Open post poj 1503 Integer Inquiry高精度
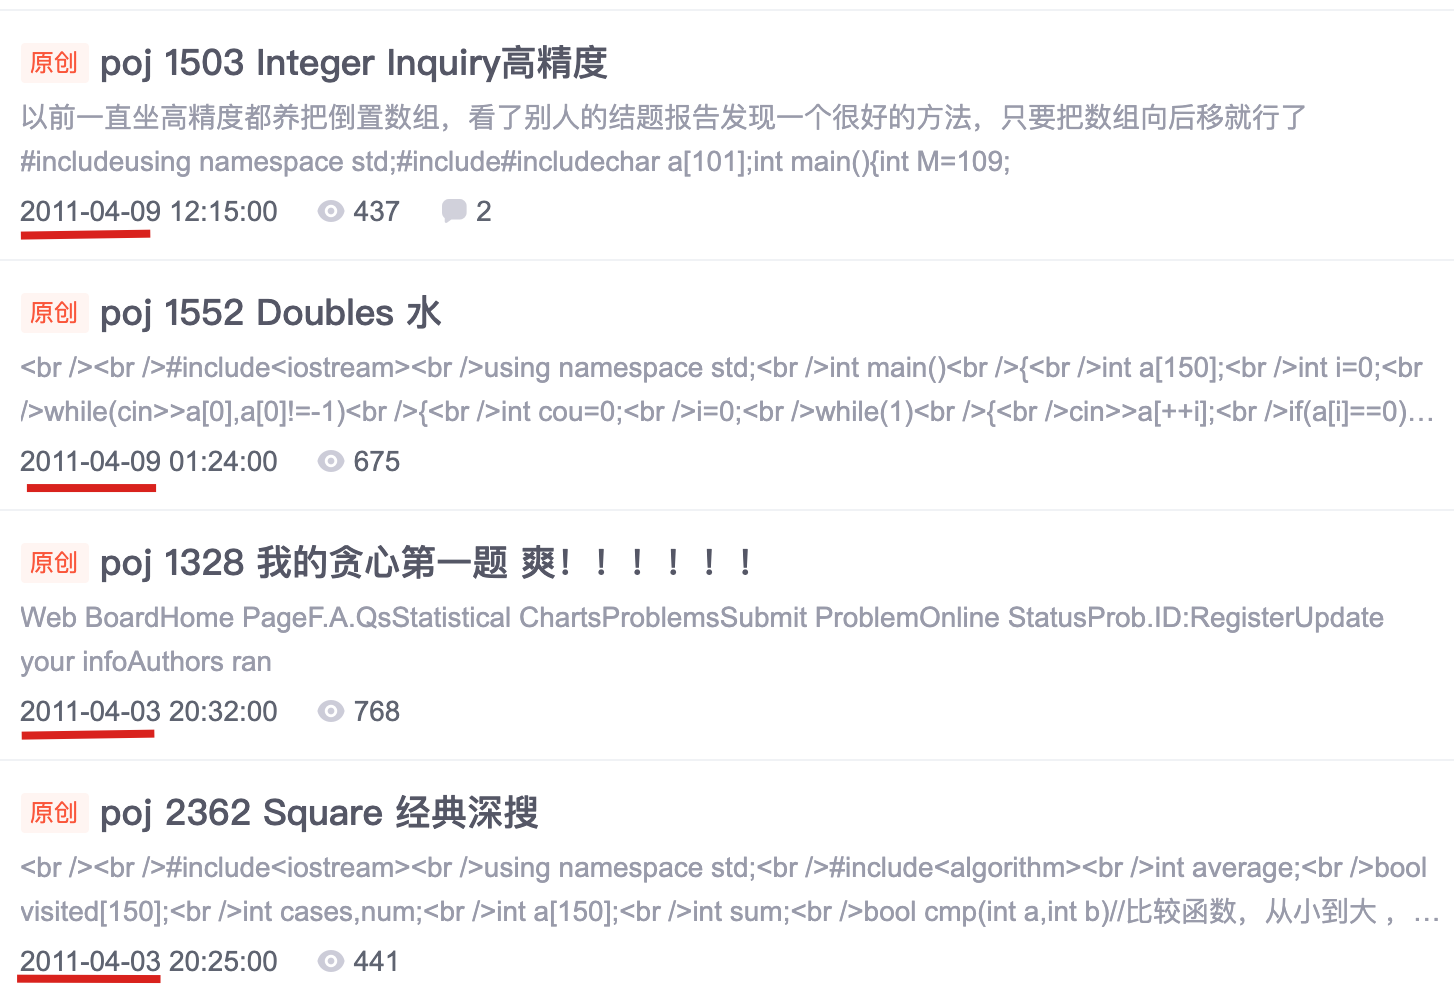1454x1000 pixels. (354, 63)
